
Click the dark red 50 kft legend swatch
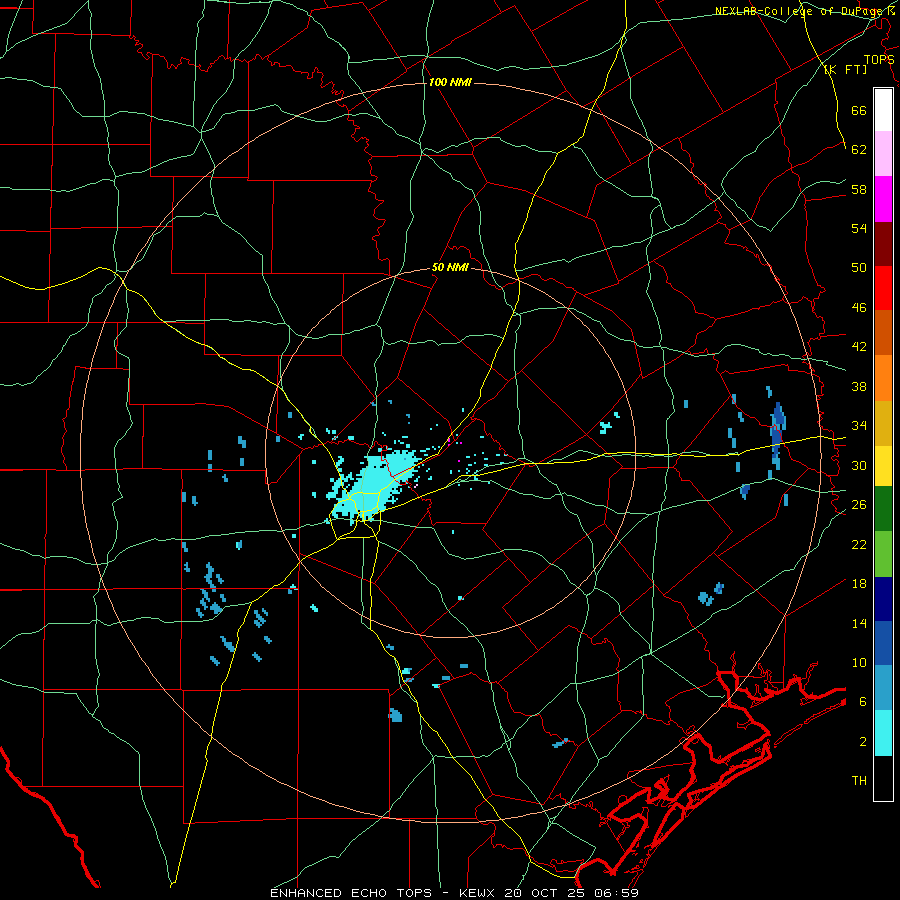pyautogui.click(x=883, y=244)
